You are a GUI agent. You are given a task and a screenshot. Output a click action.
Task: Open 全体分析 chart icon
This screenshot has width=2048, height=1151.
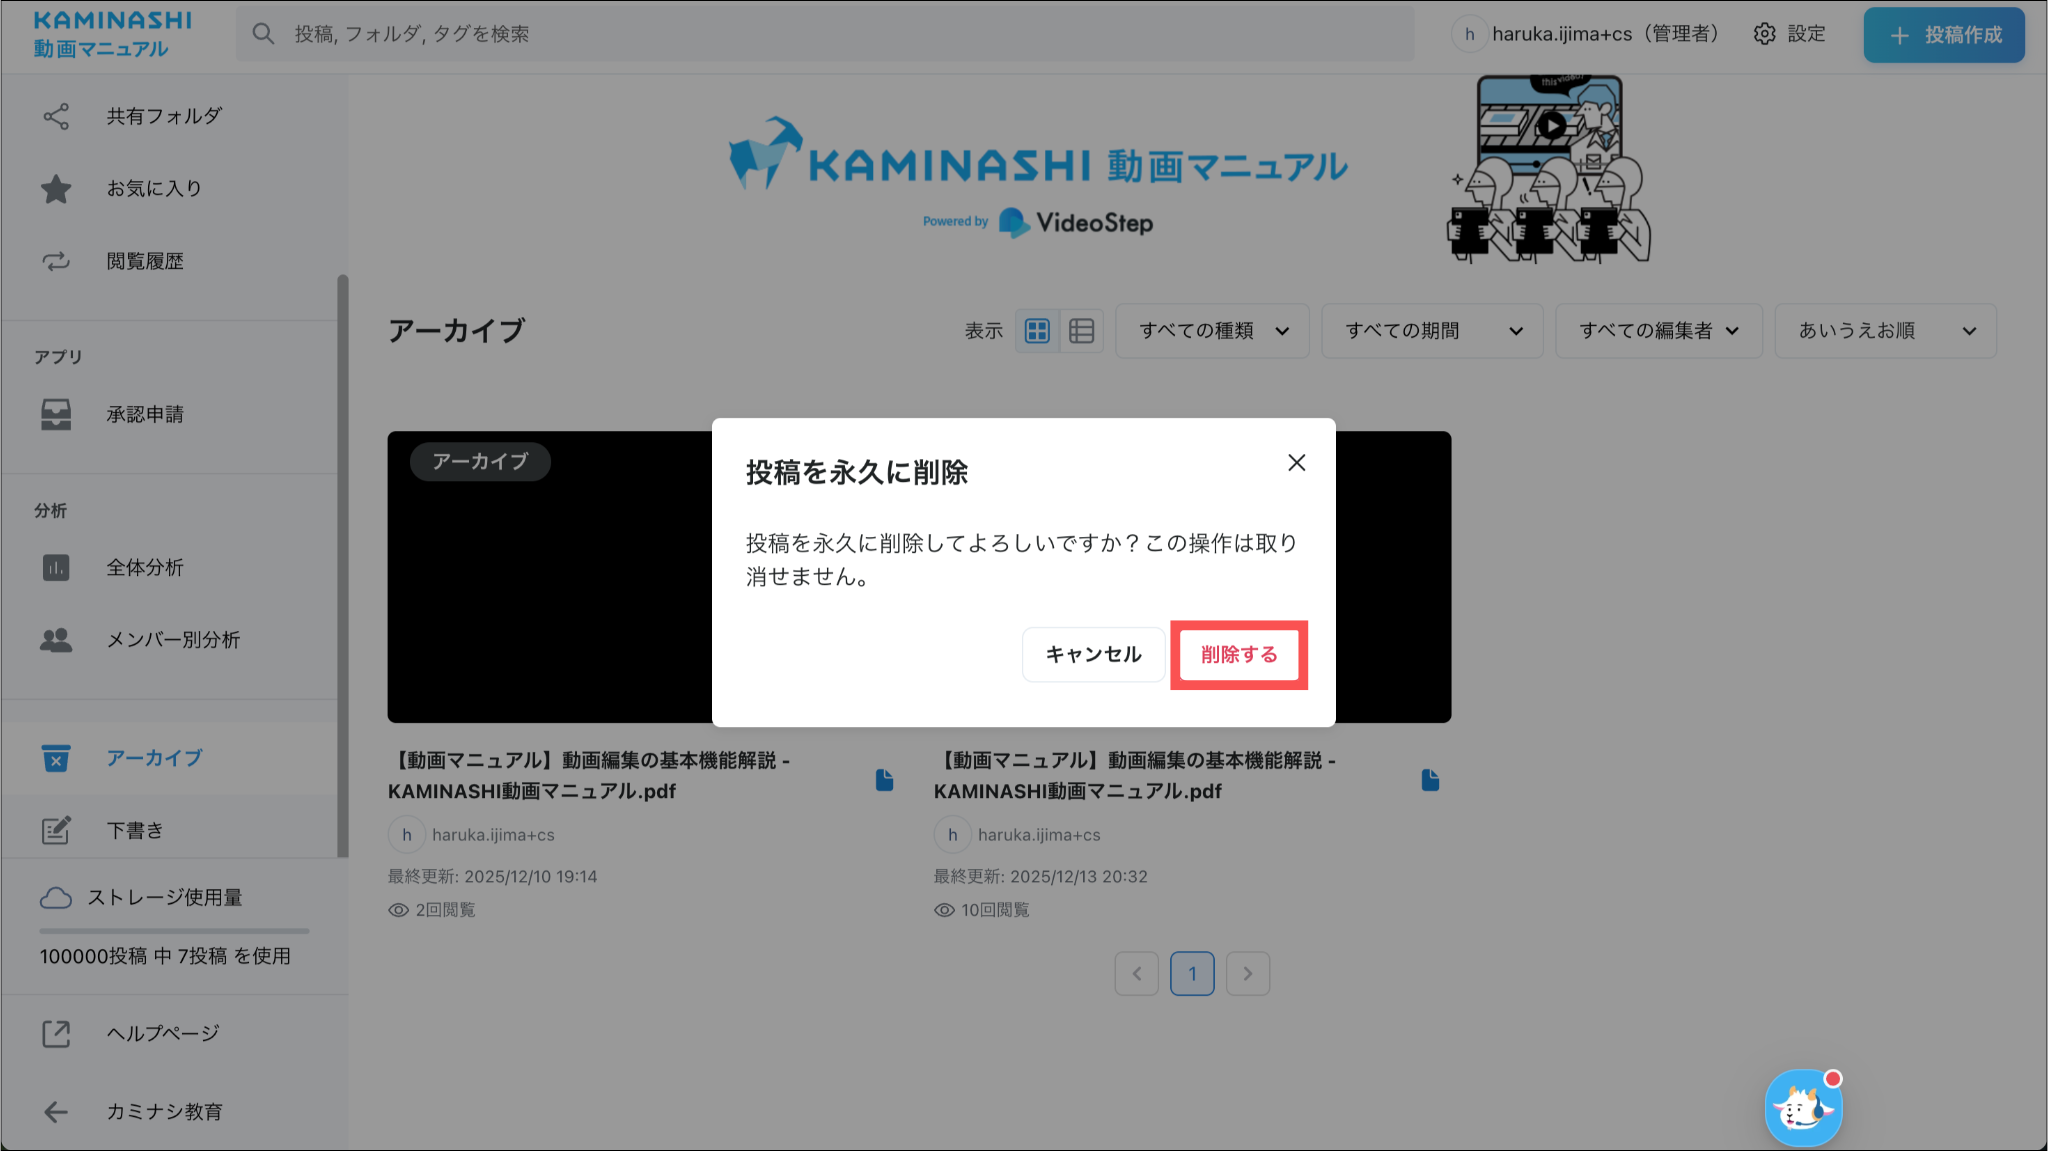click(56, 568)
